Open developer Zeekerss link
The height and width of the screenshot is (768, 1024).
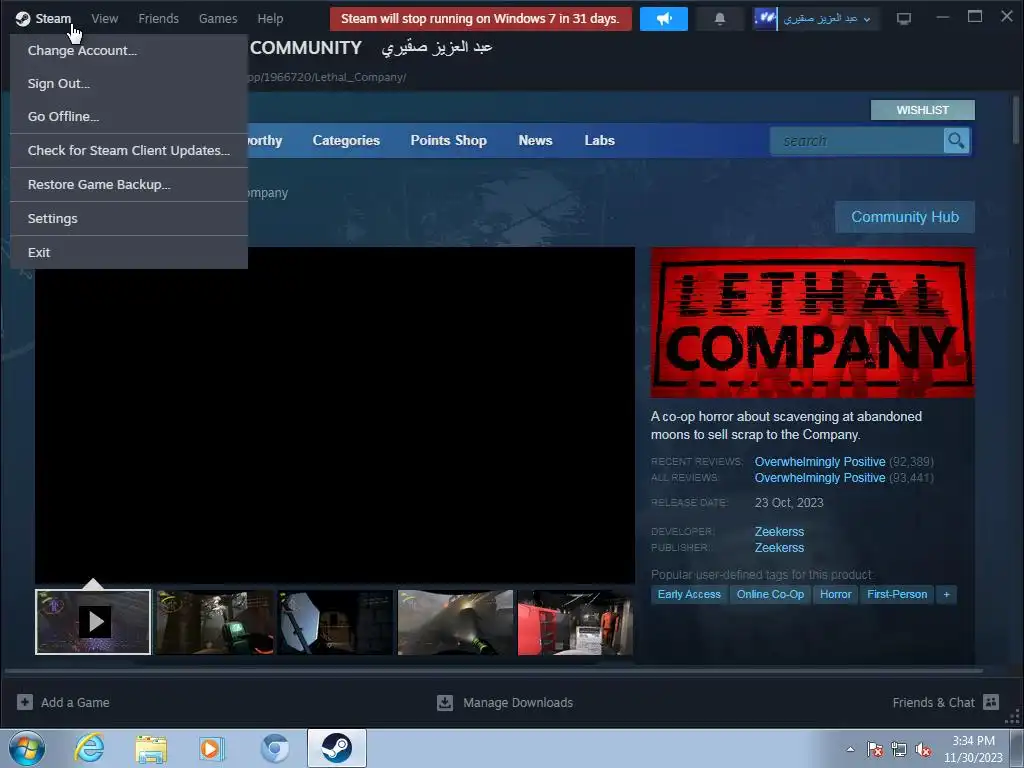pyautogui.click(x=779, y=532)
